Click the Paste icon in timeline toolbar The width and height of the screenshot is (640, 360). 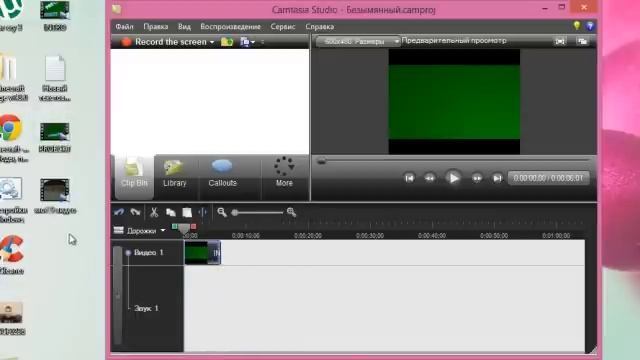pyautogui.click(x=187, y=212)
